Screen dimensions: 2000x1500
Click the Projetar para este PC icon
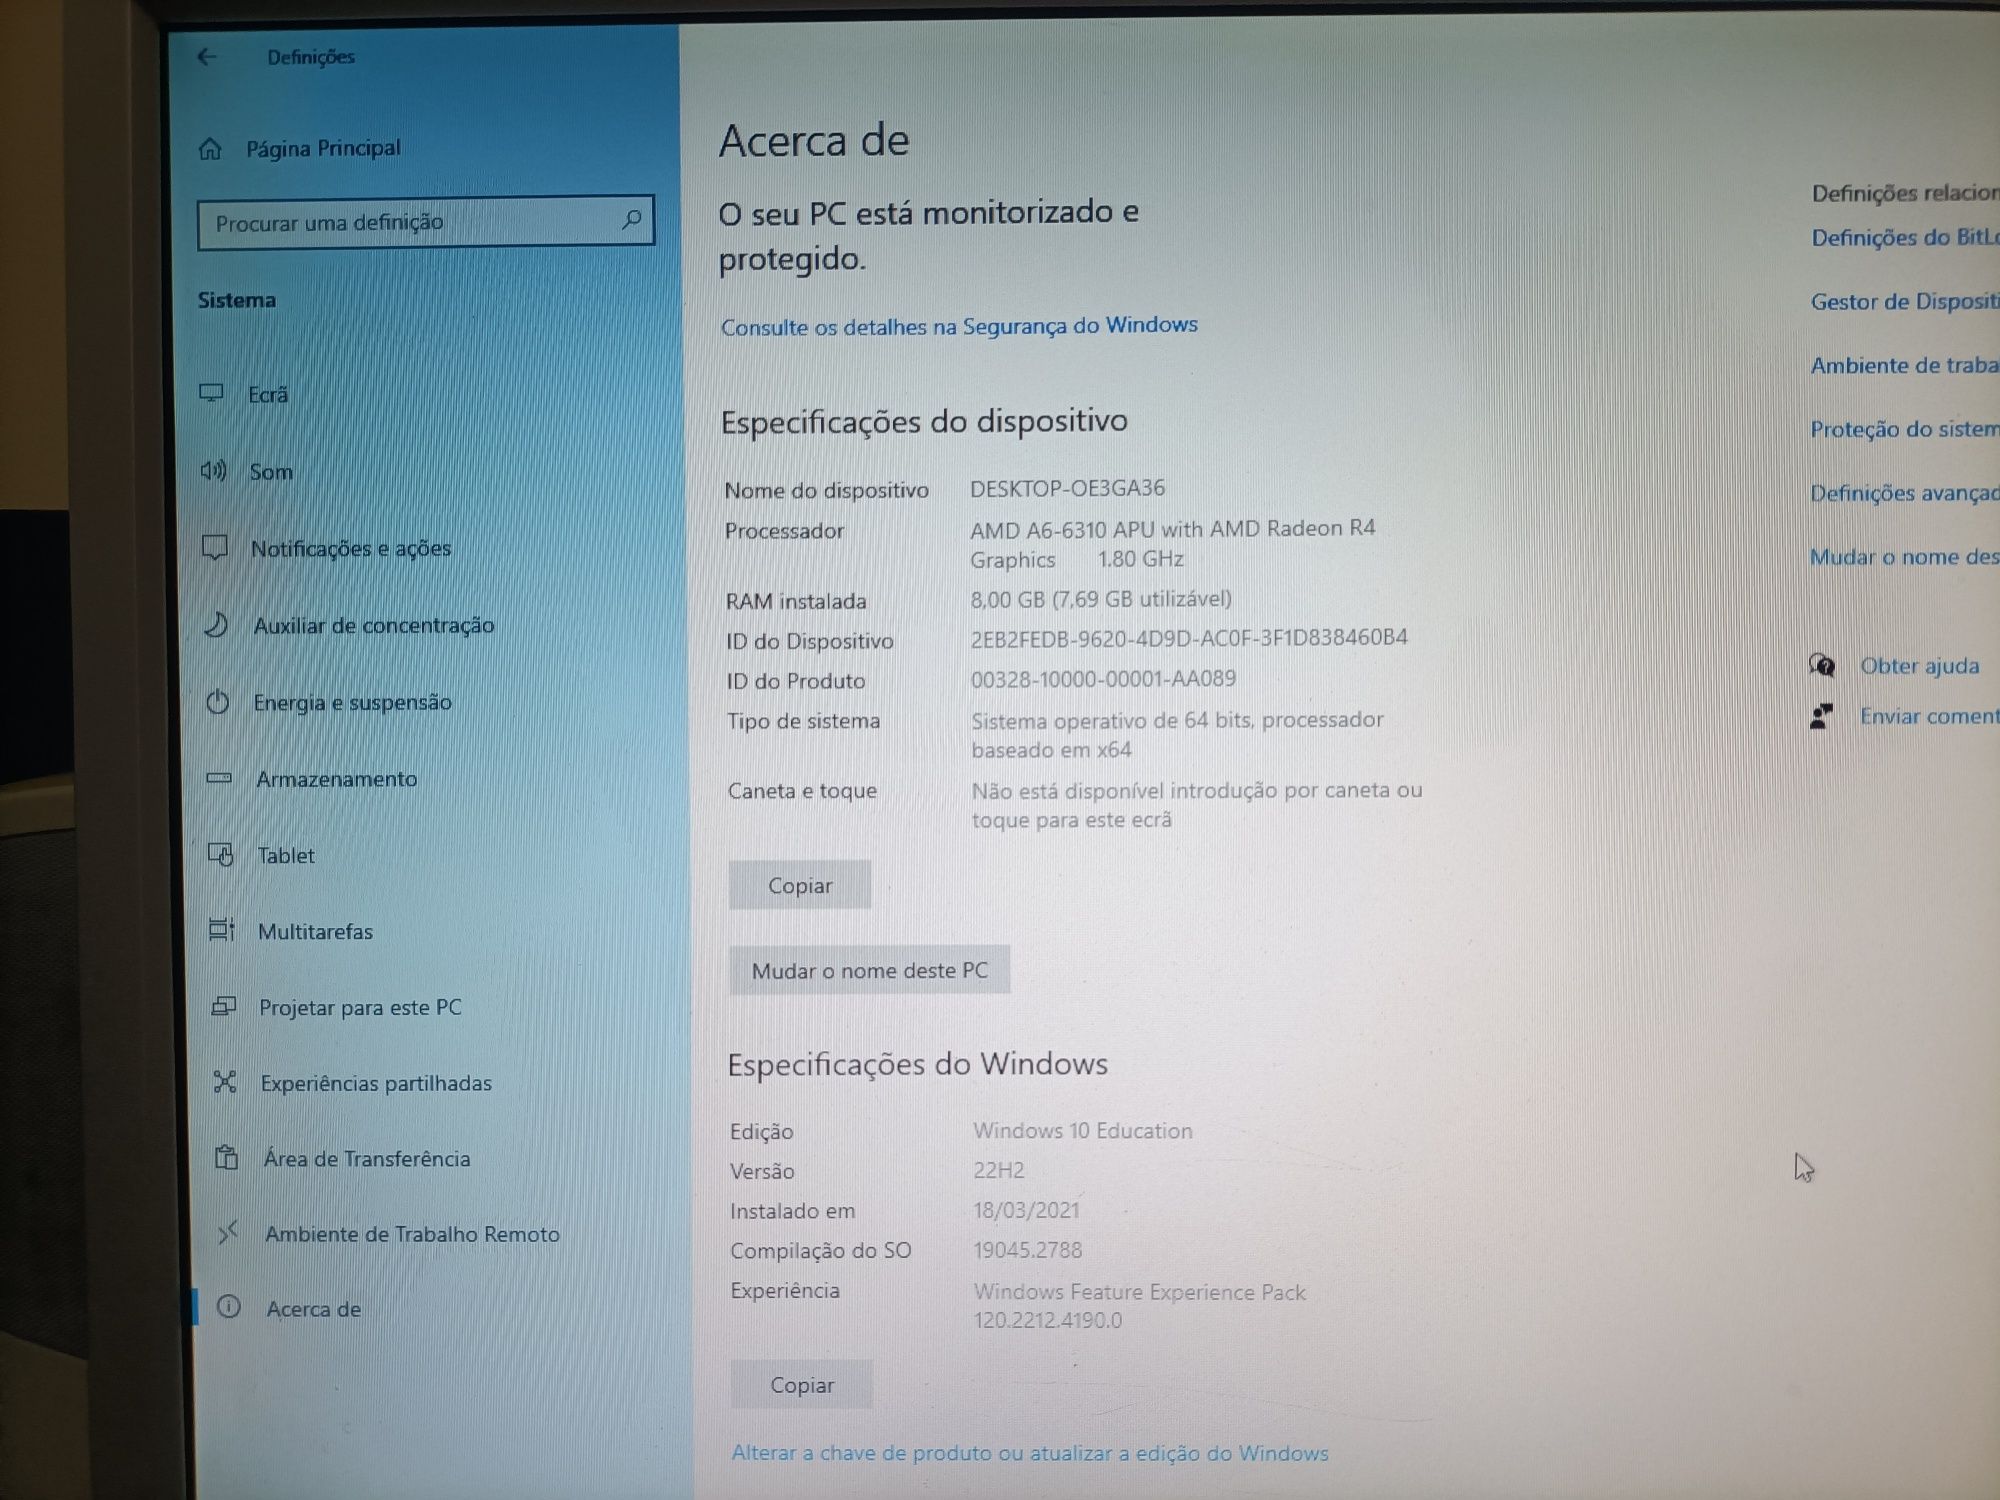click(x=224, y=1006)
